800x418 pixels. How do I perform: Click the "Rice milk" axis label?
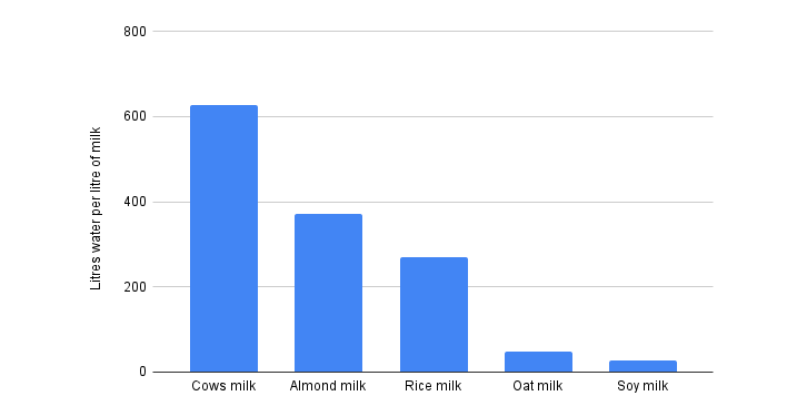434,386
